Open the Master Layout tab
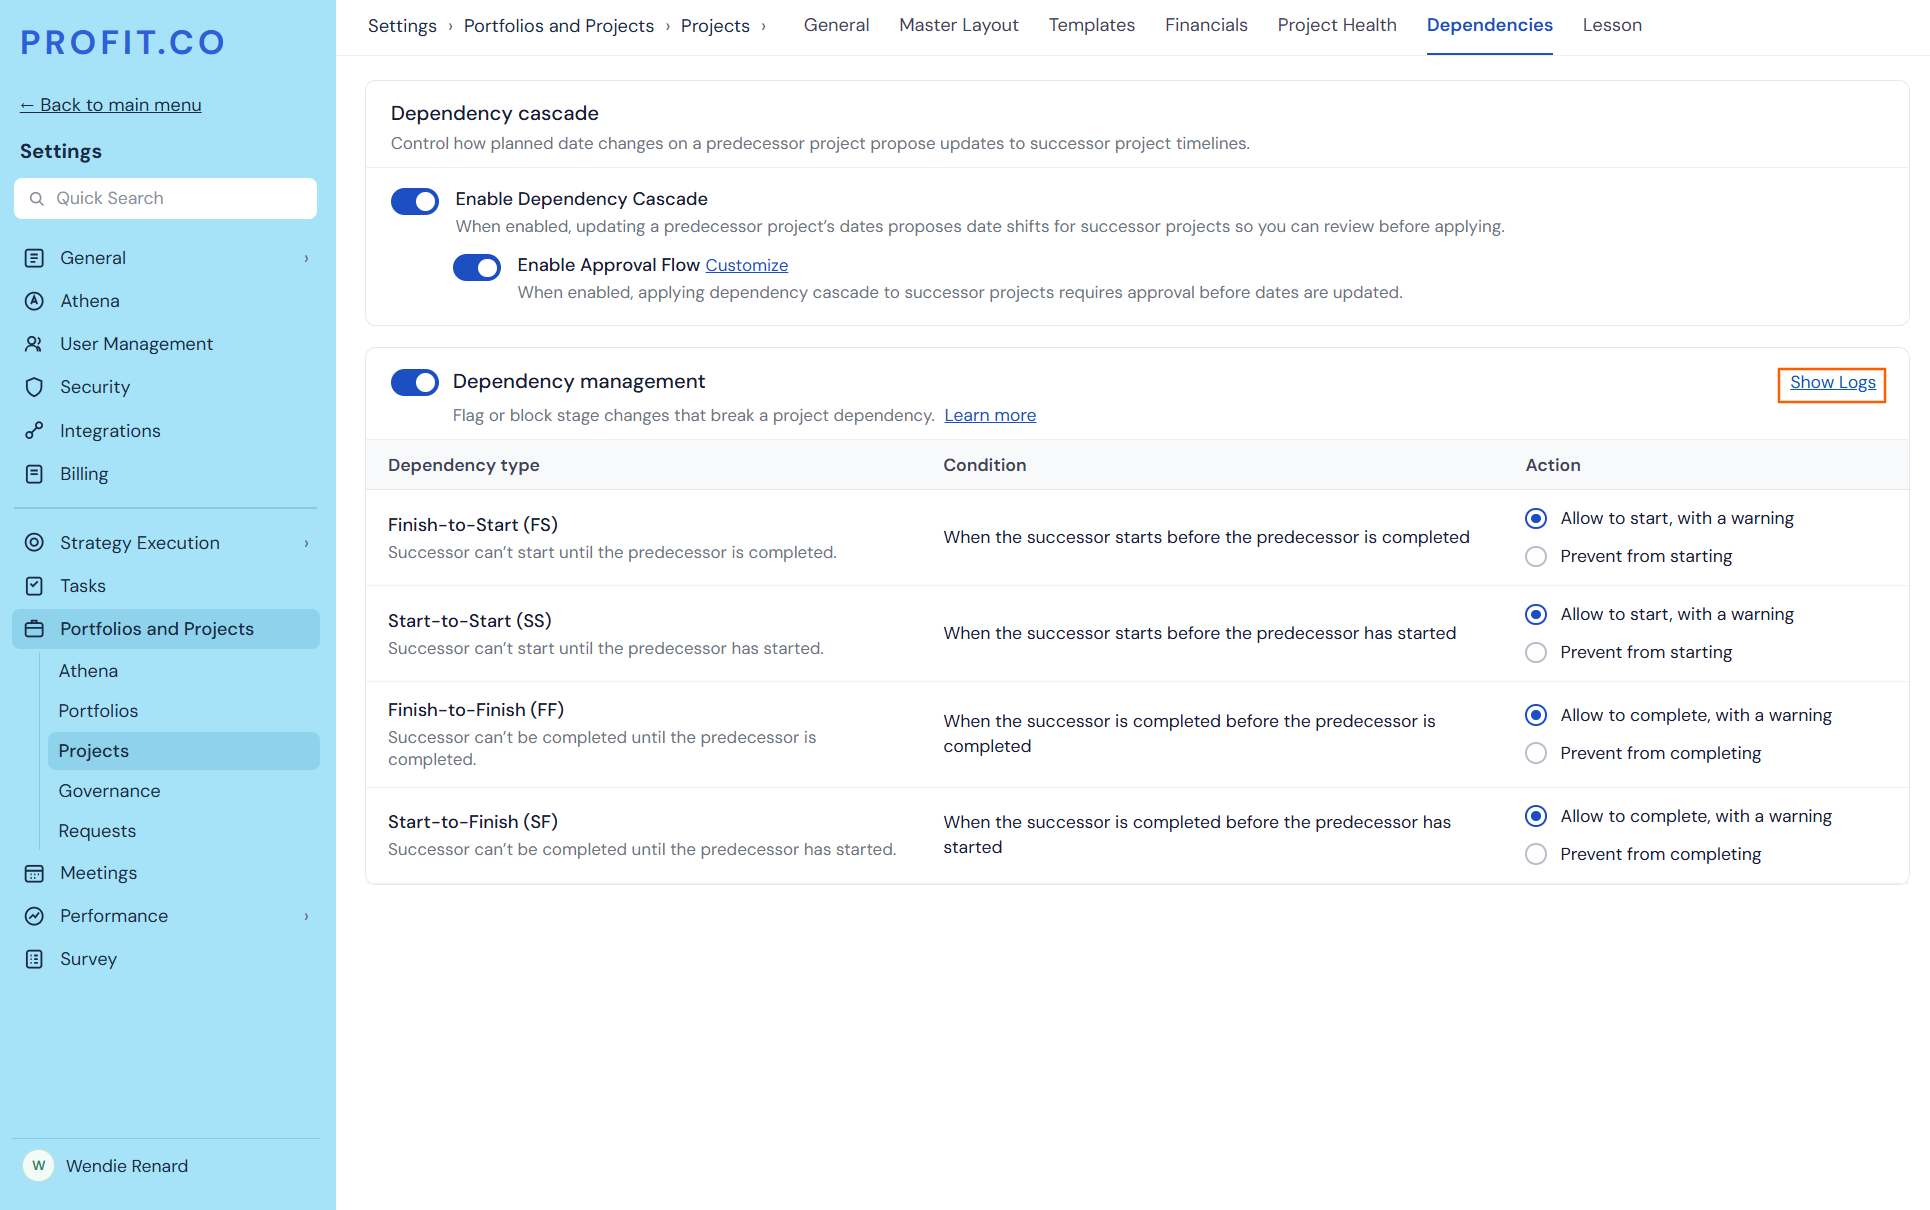This screenshot has width=1930, height=1210. click(x=958, y=25)
